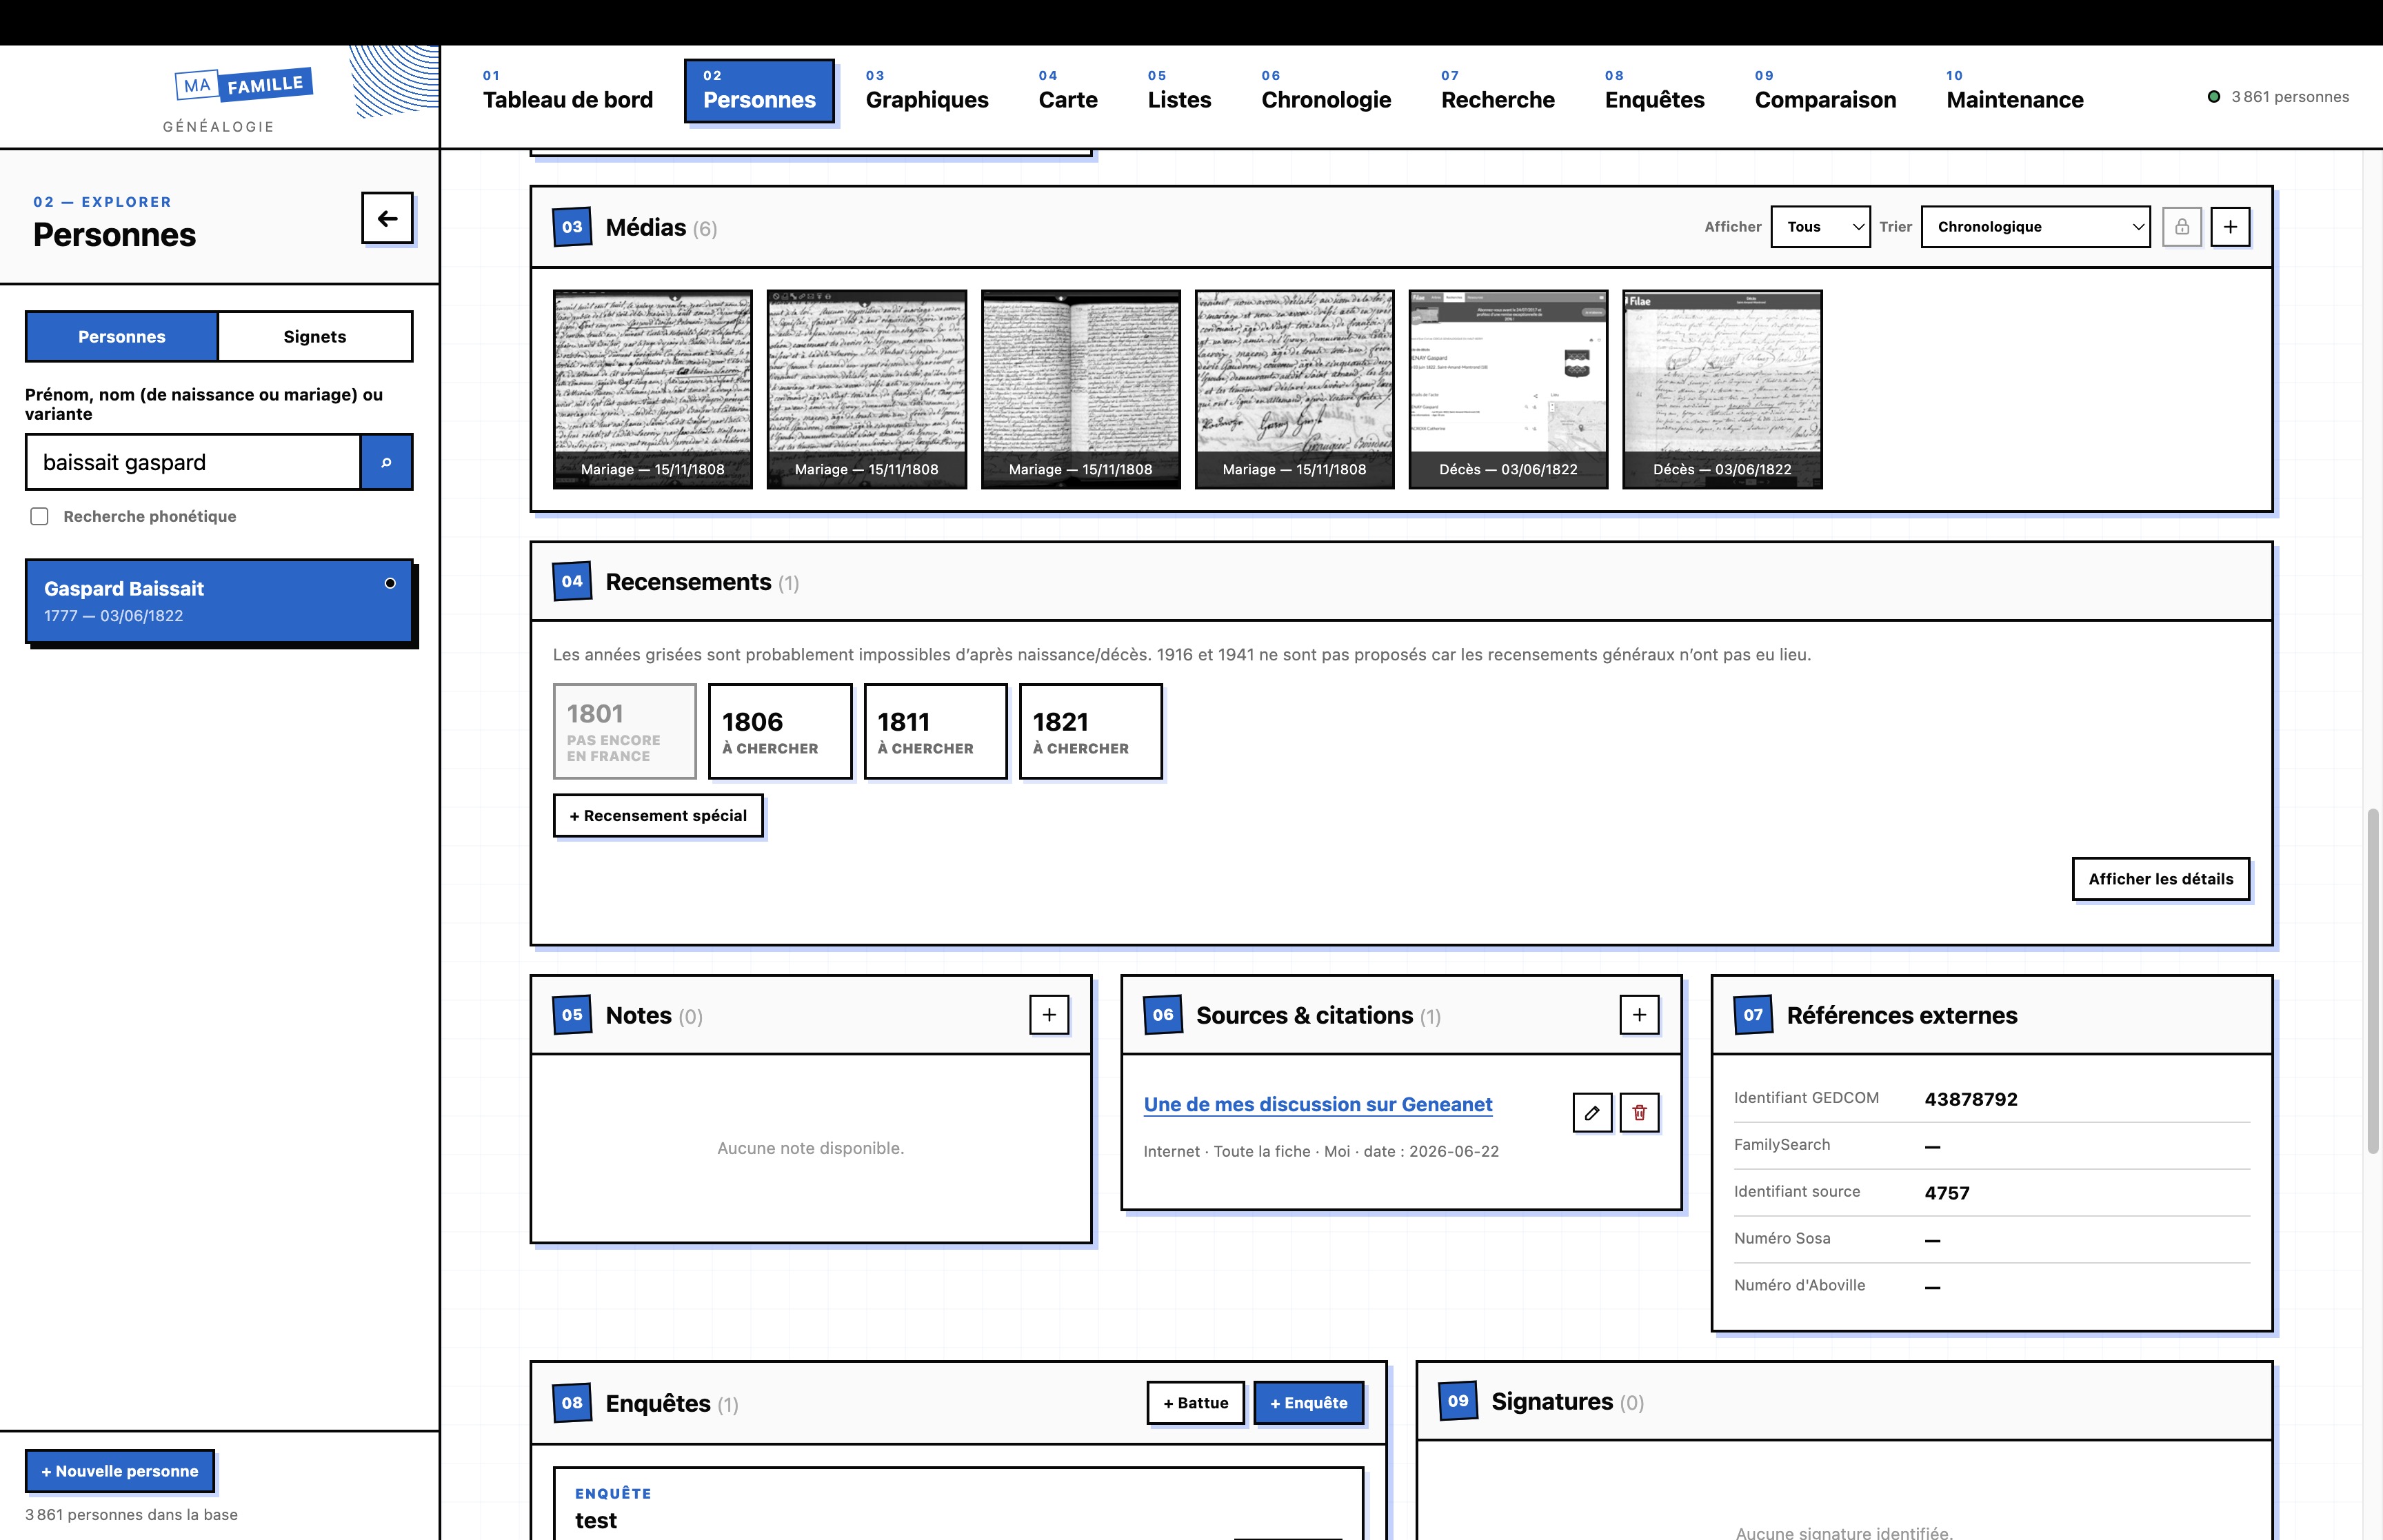
Task: Open the Une de mes discussion sur Geneanet link
Action: pyautogui.click(x=1317, y=1104)
